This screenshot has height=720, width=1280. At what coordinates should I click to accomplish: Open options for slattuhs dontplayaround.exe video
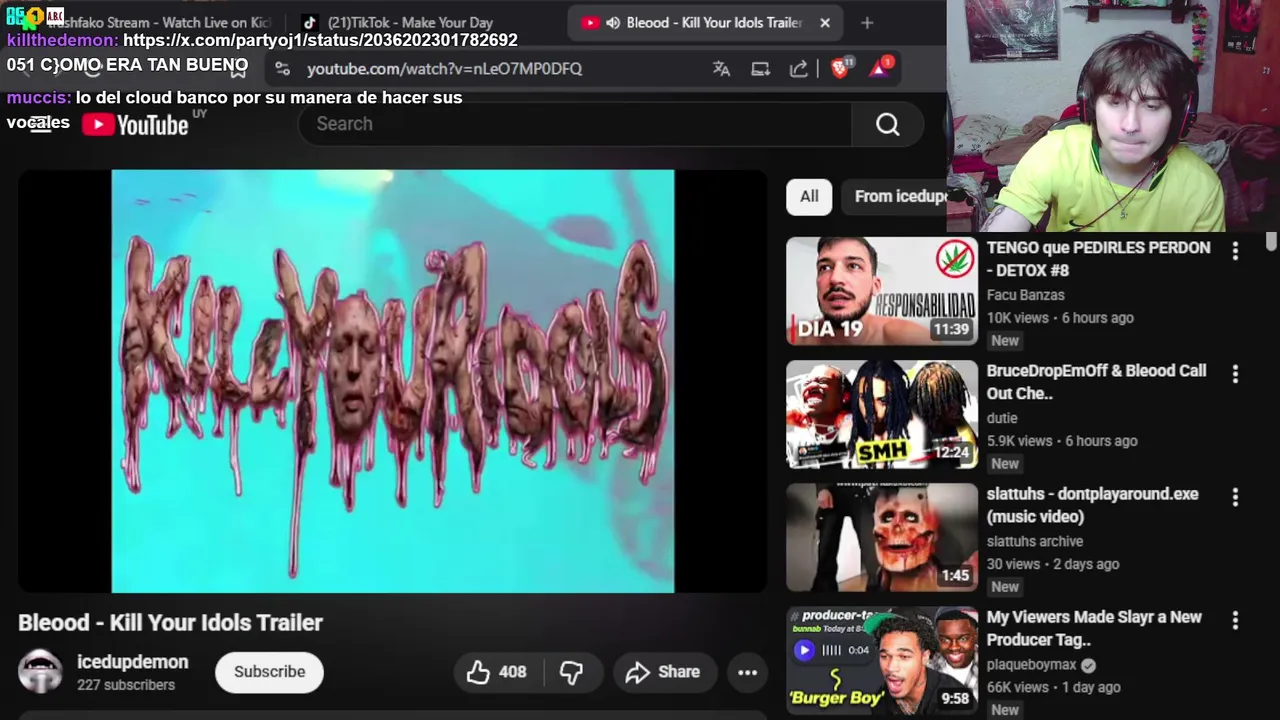coord(1235,497)
